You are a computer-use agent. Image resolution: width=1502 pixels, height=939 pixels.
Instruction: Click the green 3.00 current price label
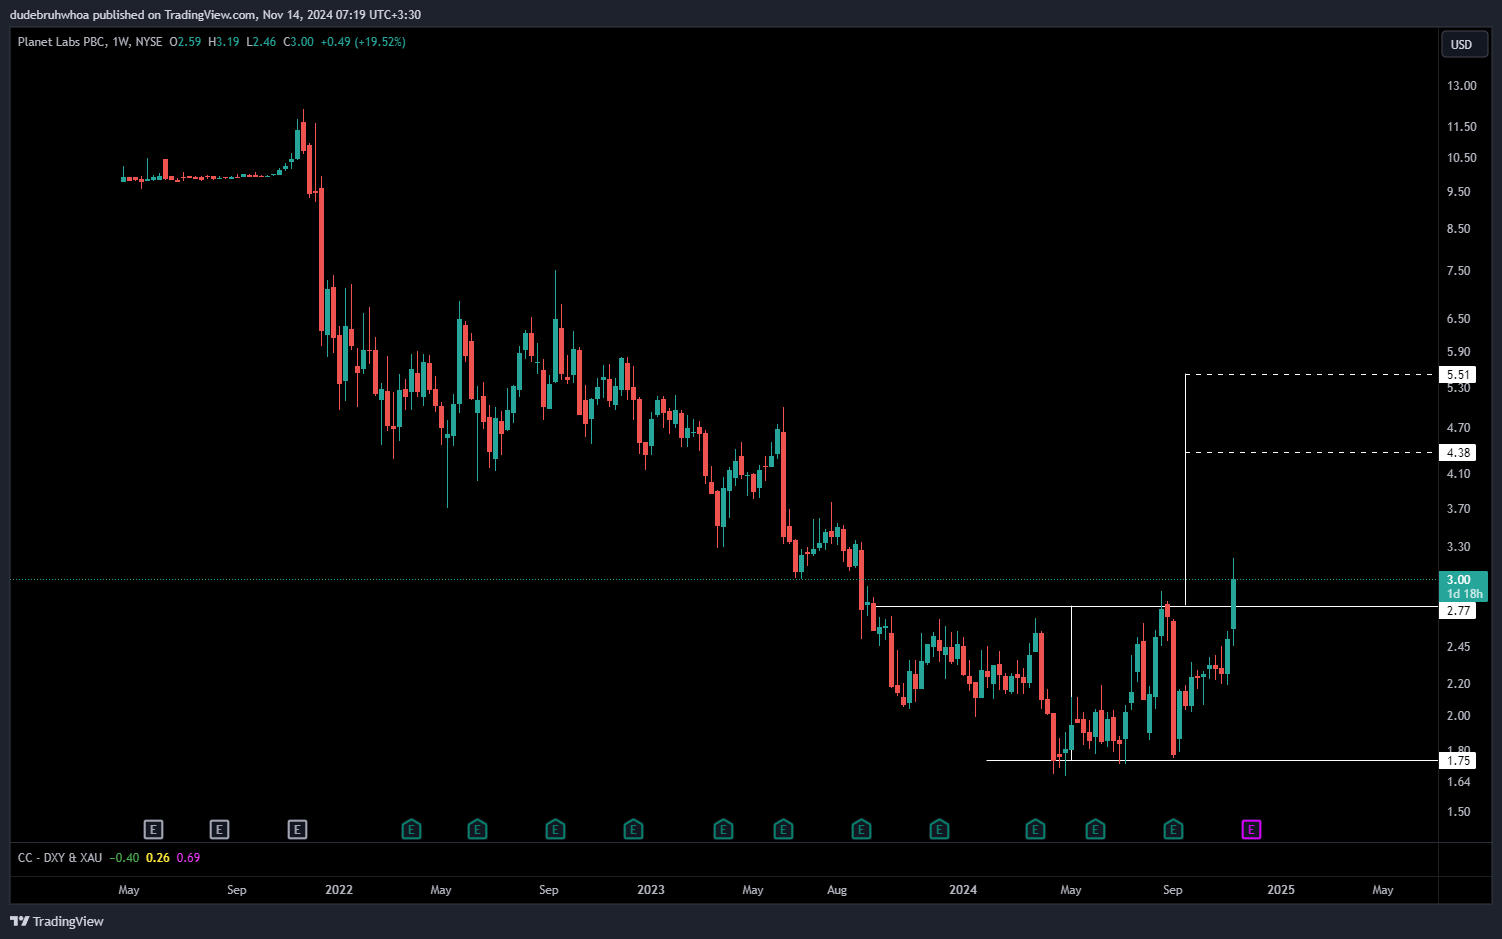tap(1463, 586)
